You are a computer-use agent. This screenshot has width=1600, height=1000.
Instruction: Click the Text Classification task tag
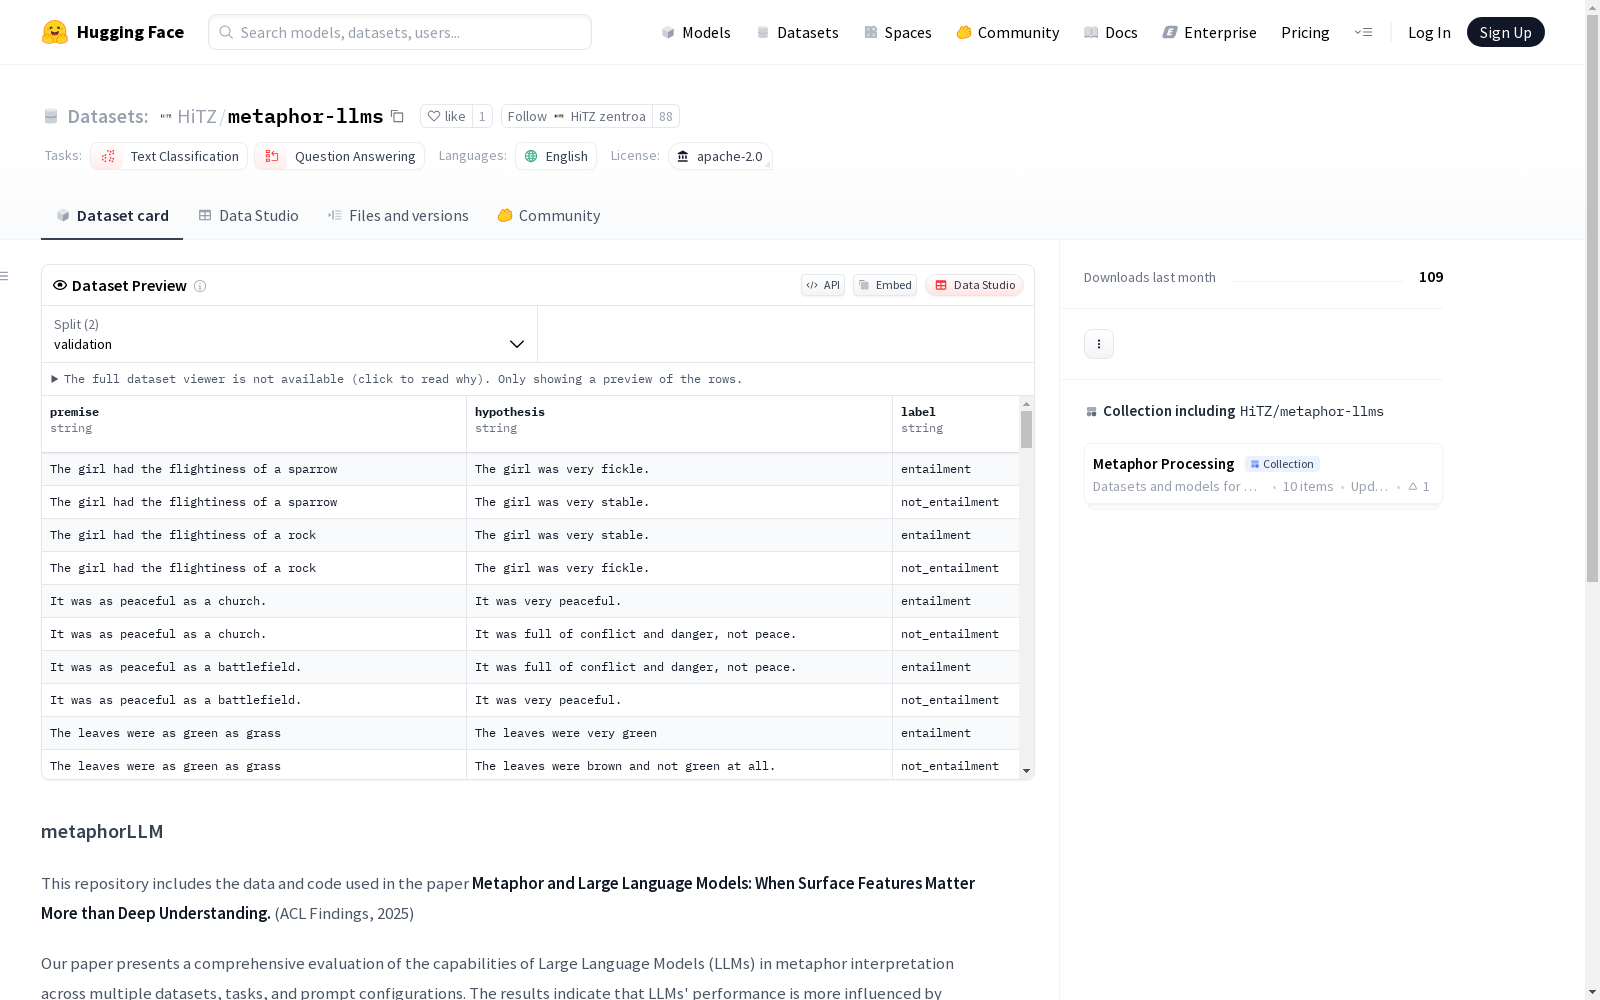click(x=168, y=156)
